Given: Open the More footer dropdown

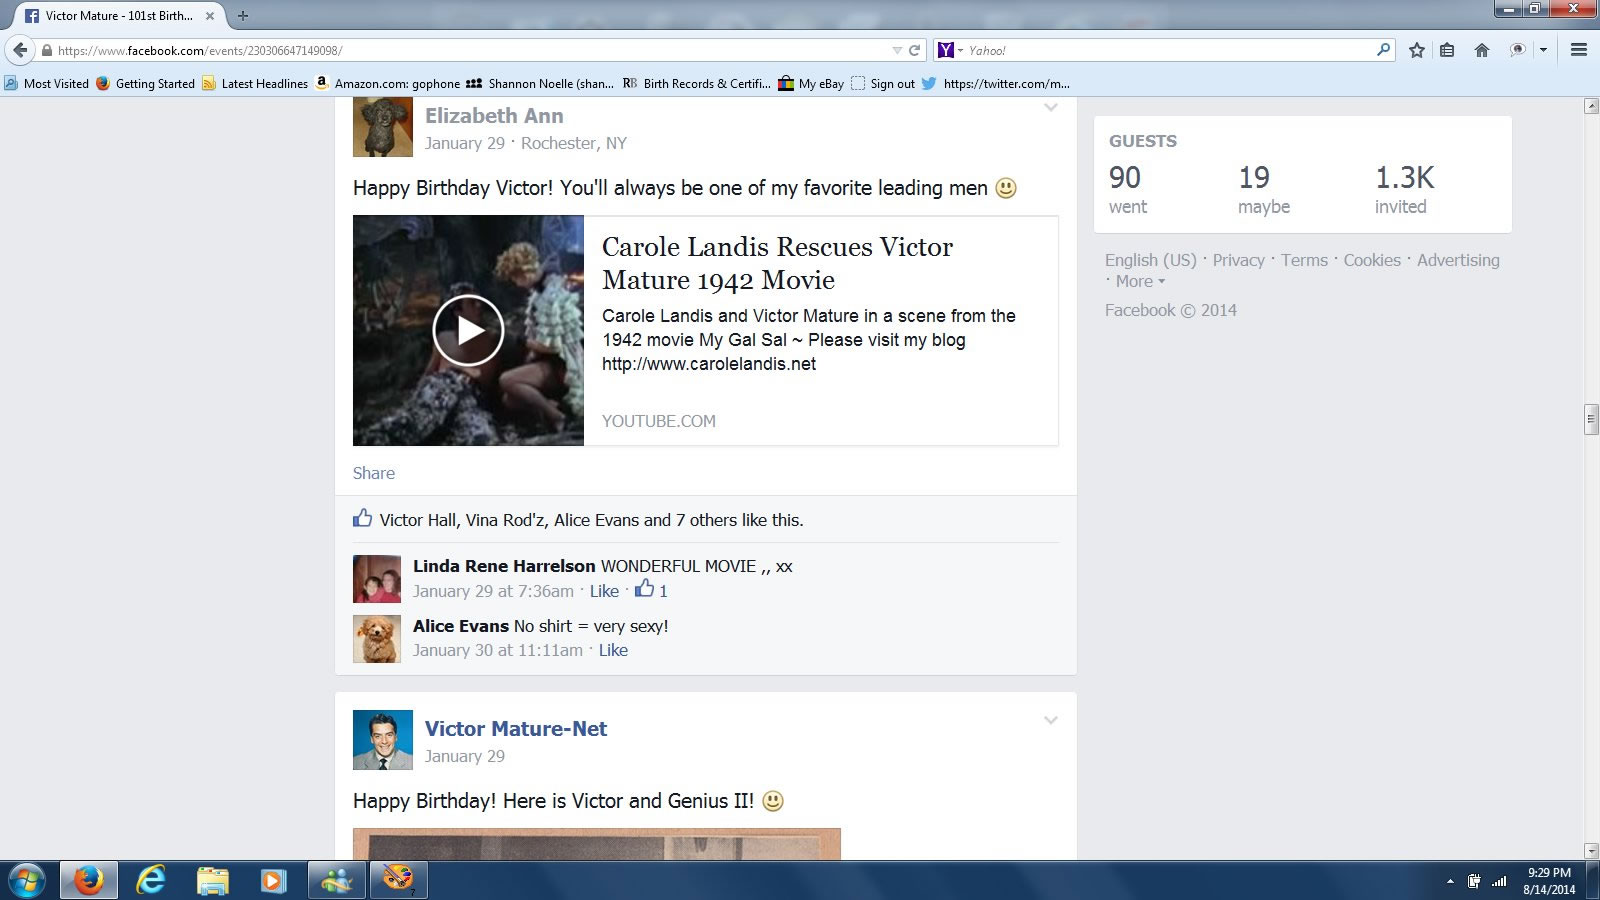Looking at the screenshot, I should [x=1140, y=281].
